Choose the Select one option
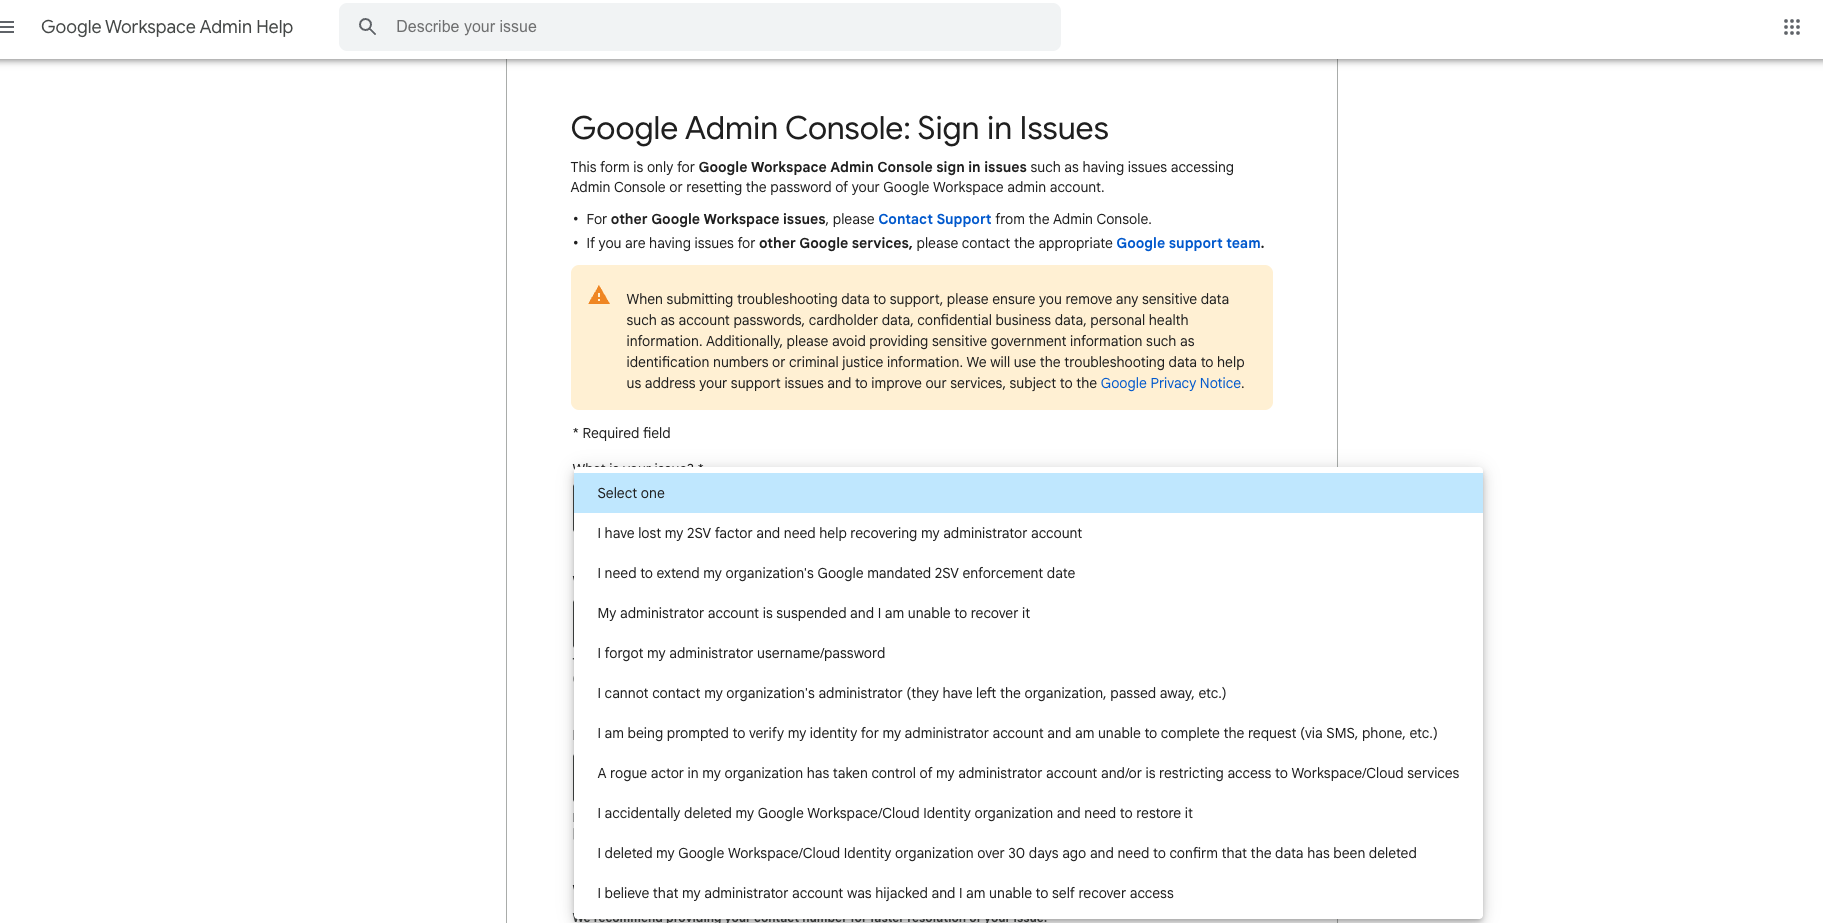Viewport: 1823px width, 923px height. 1028,493
